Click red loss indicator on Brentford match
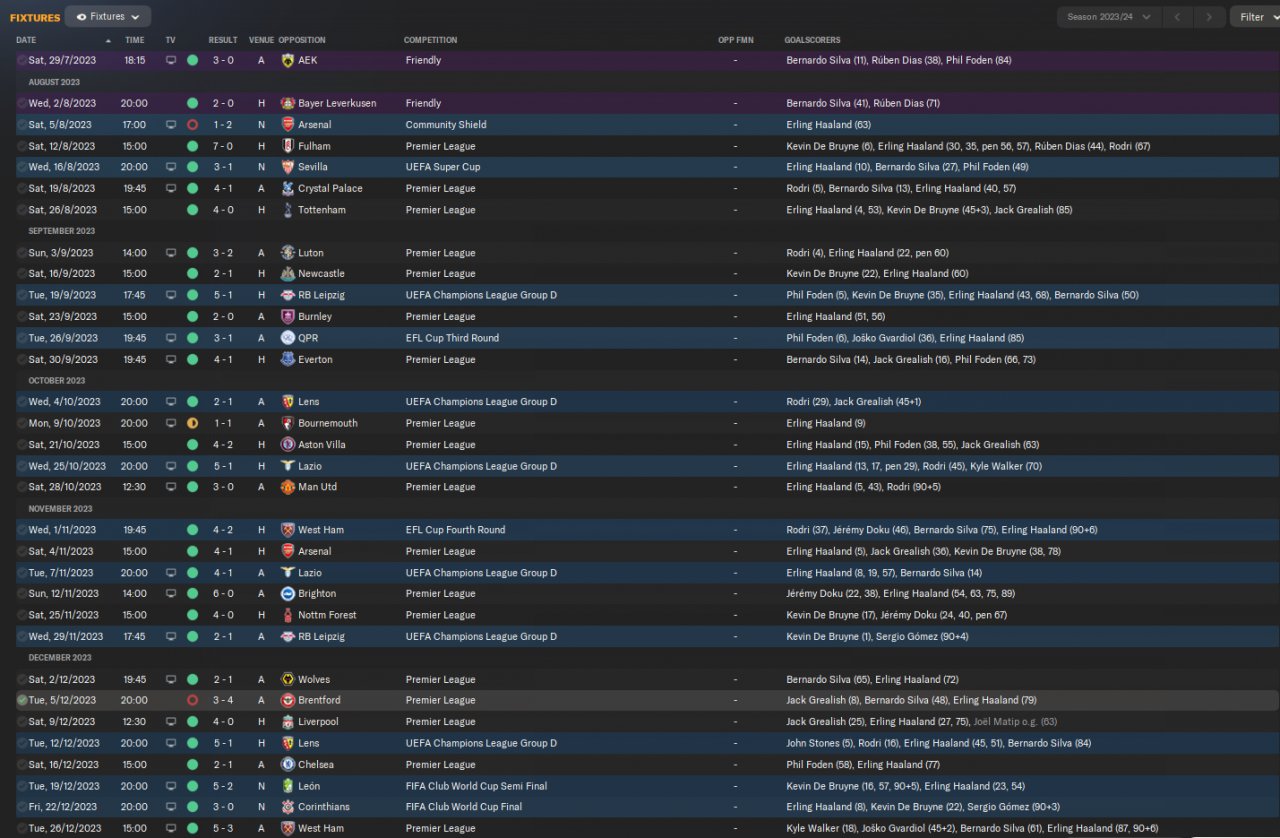 point(192,700)
